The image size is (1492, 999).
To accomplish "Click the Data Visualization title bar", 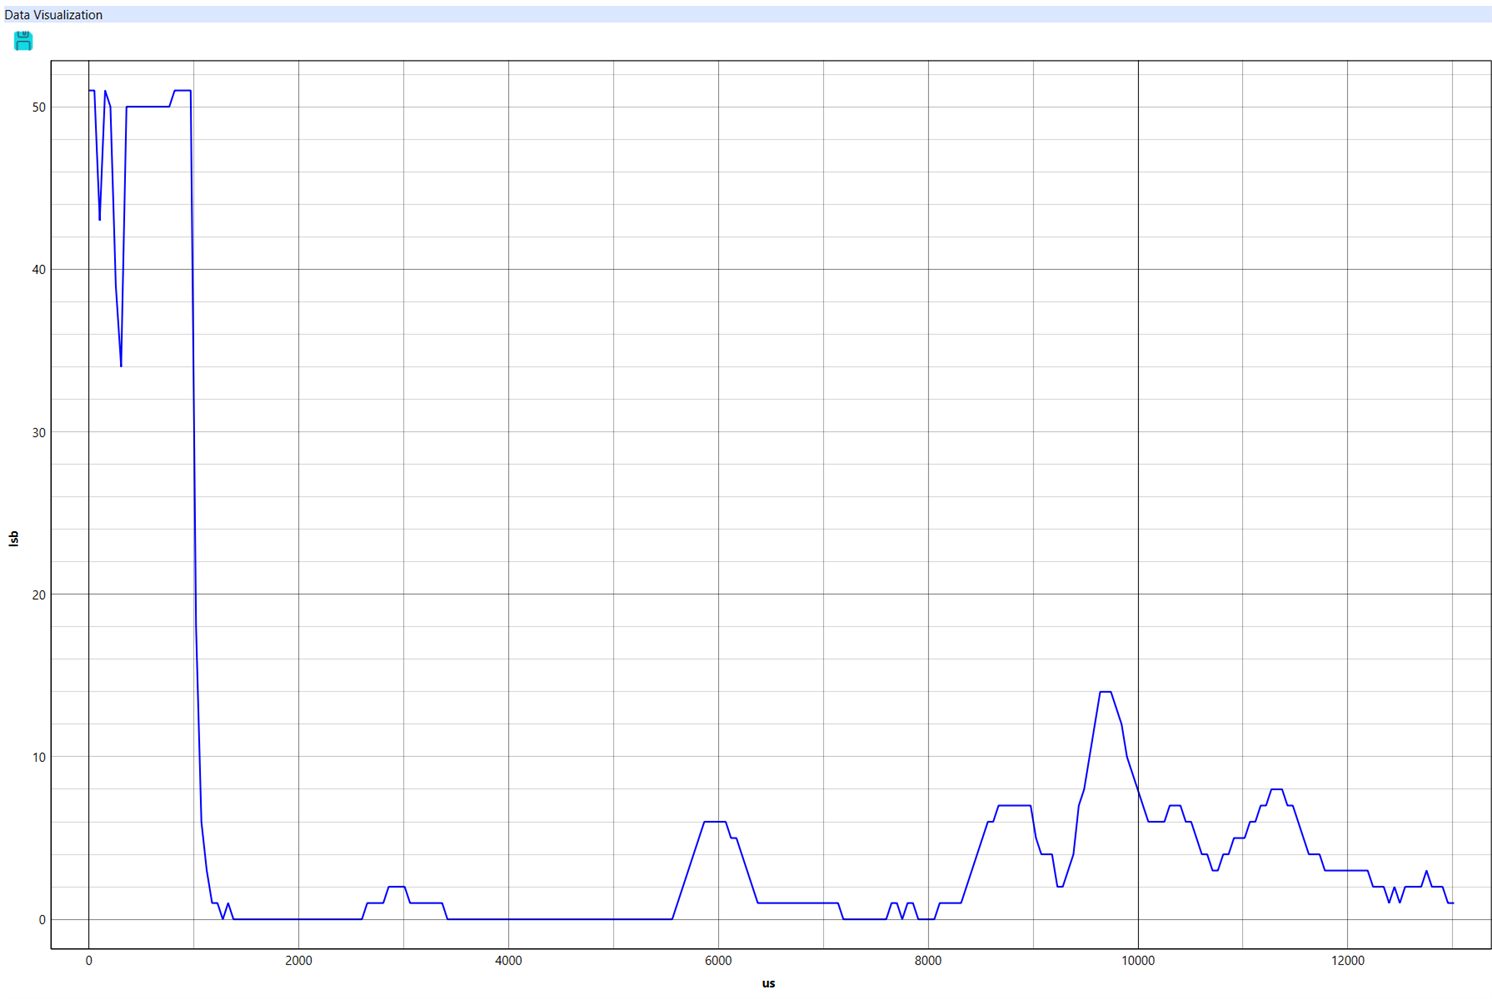I will 746,14.
